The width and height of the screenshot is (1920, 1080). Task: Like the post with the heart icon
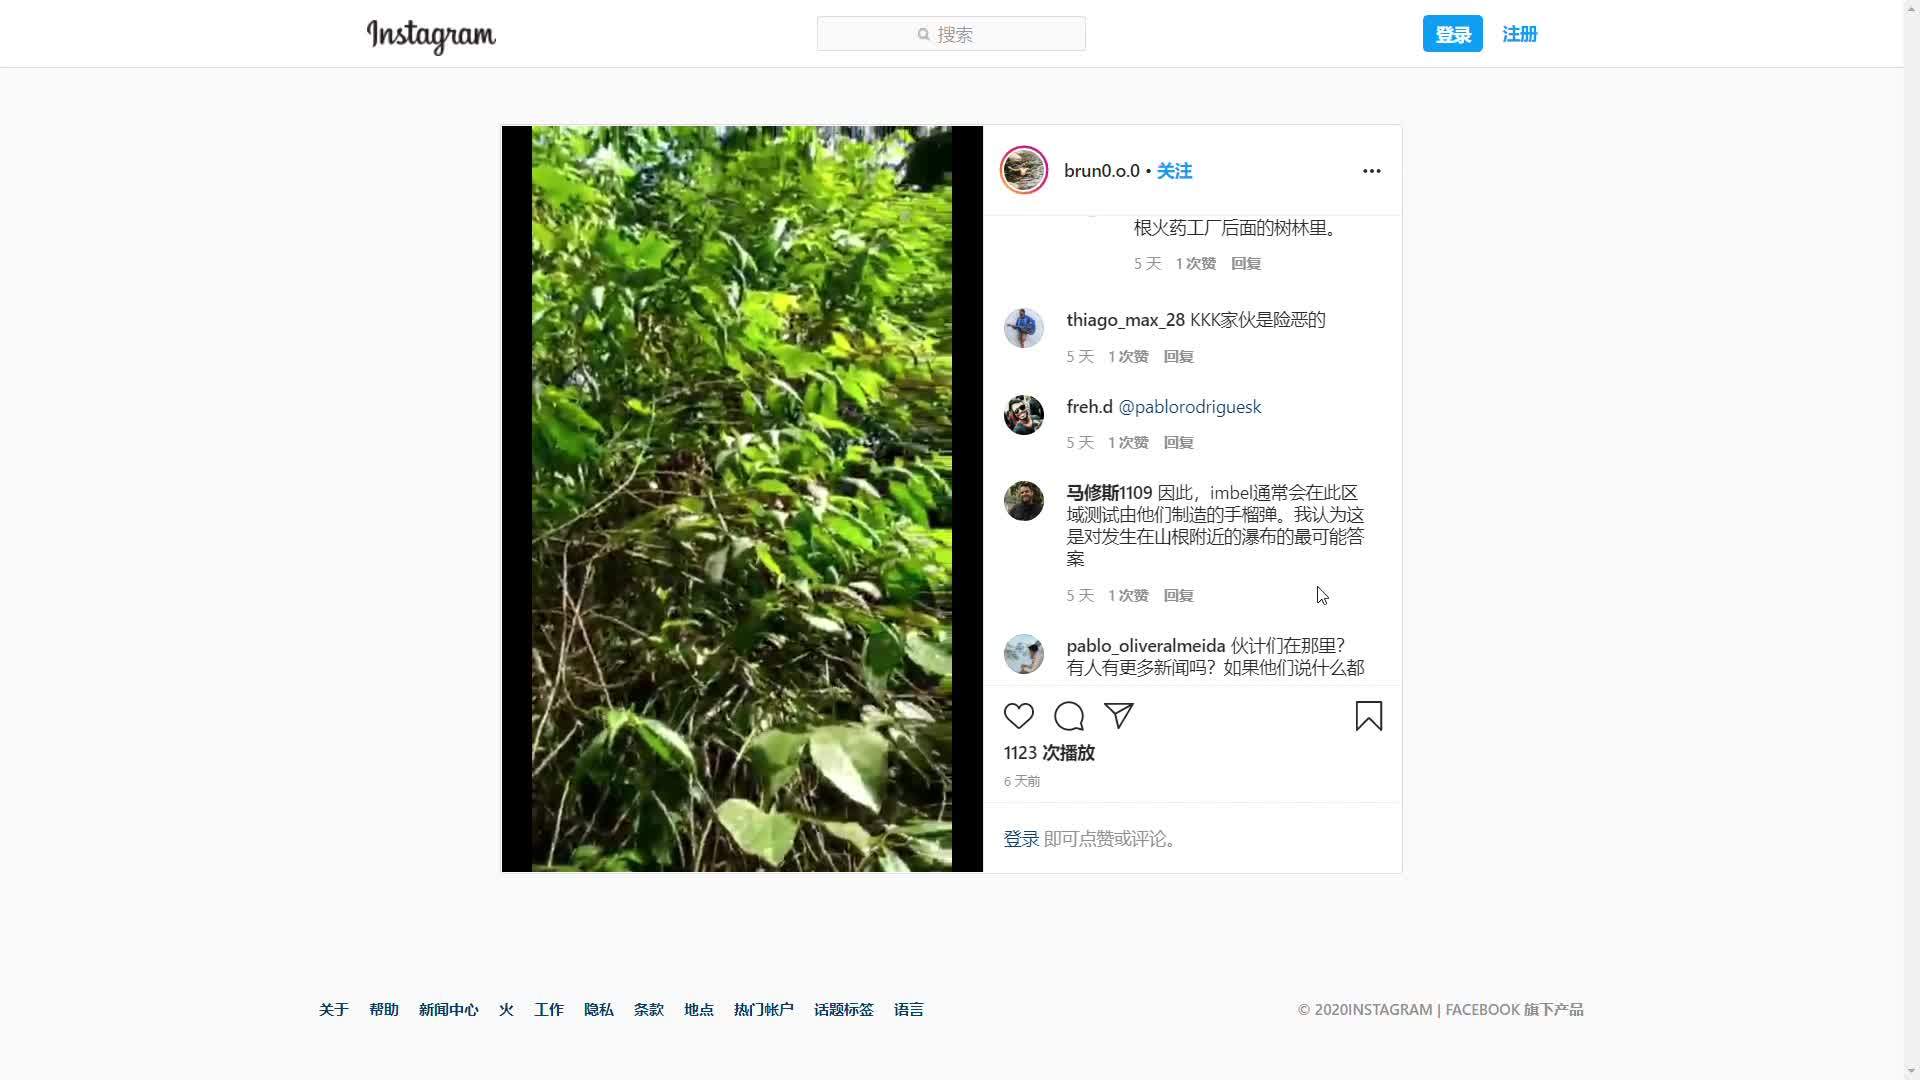(1018, 716)
